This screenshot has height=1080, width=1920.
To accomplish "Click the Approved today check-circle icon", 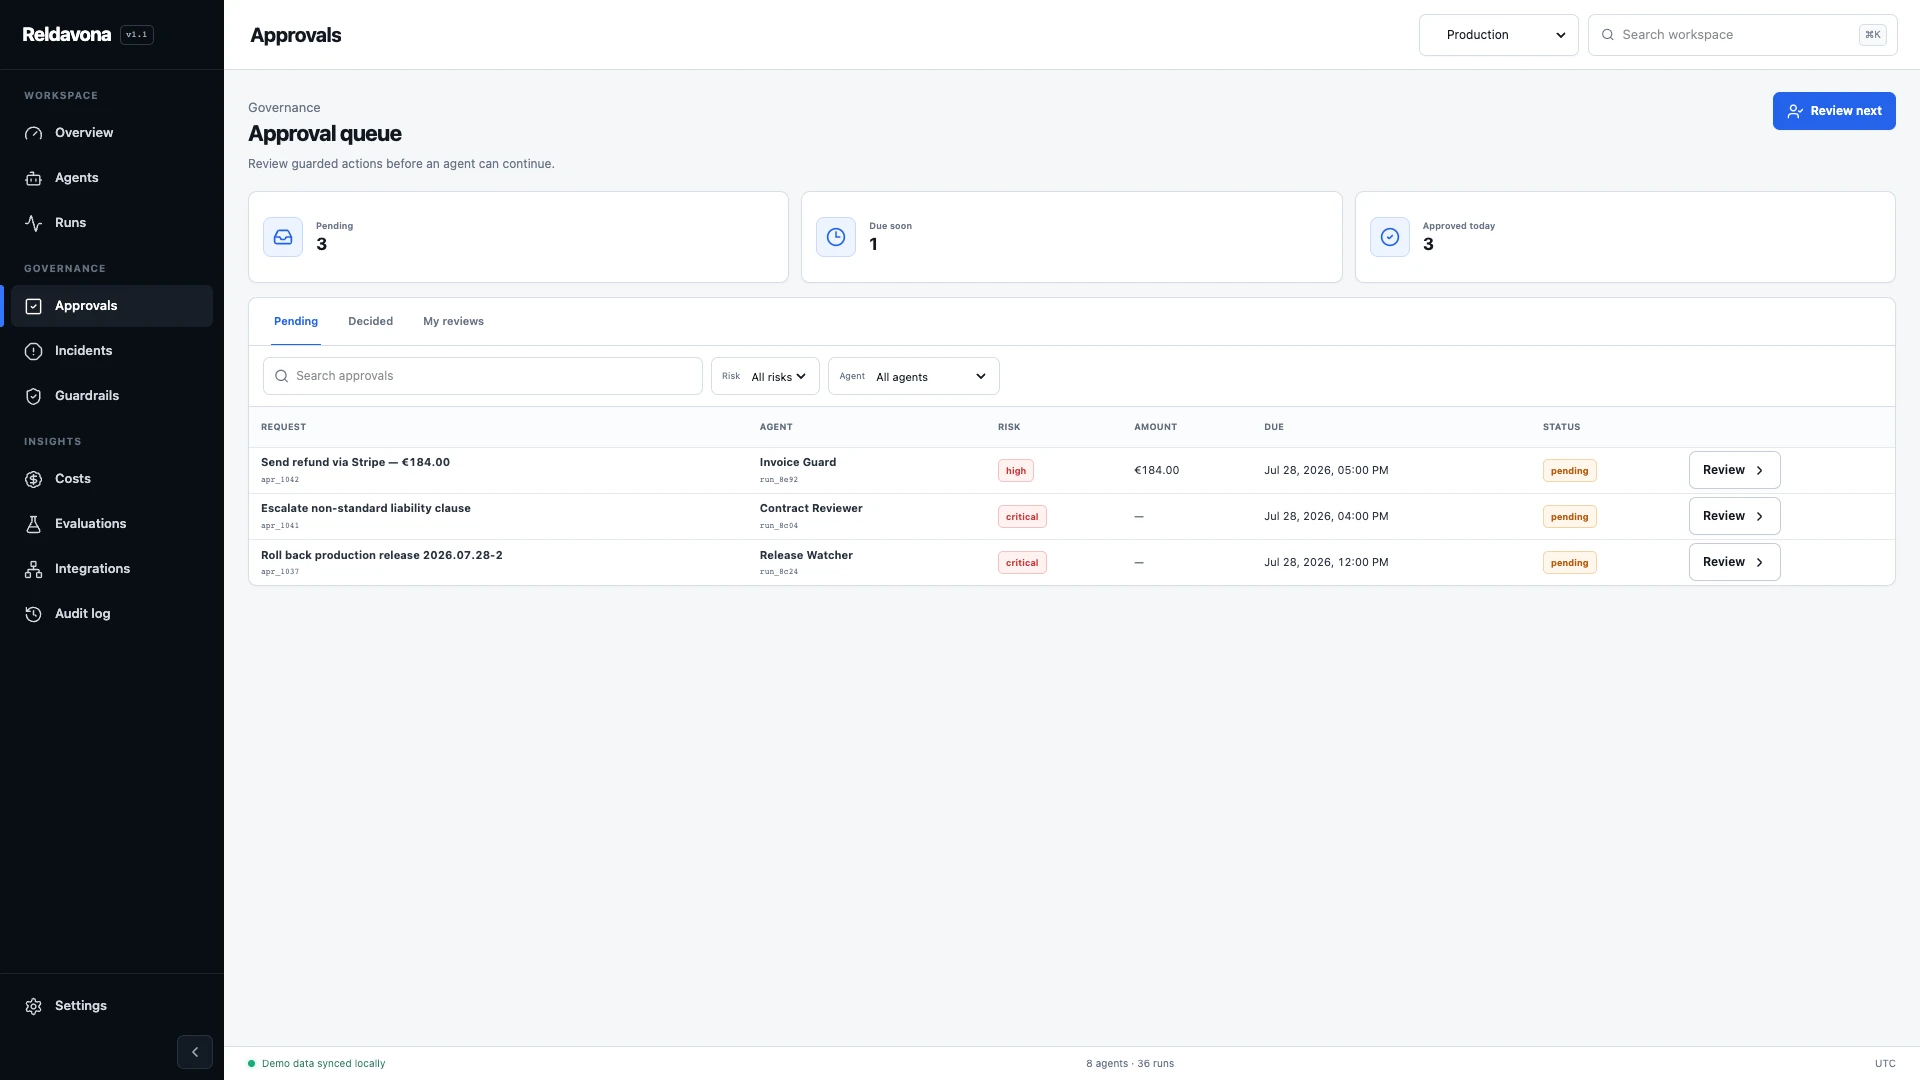I will pos(1390,237).
